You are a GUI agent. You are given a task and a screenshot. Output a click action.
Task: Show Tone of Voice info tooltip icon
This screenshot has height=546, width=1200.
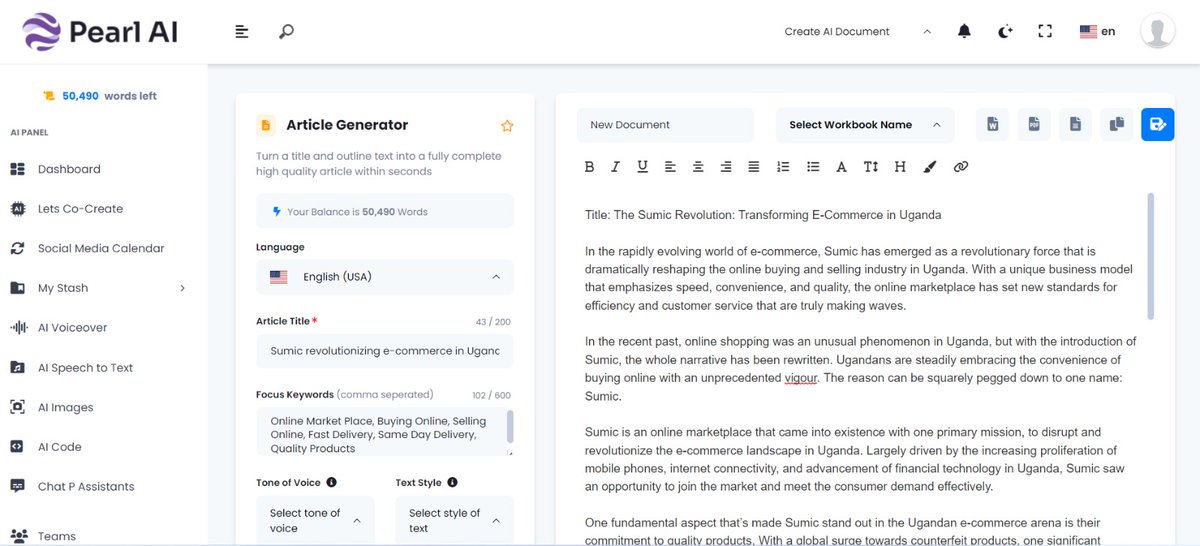click(x=331, y=483)
